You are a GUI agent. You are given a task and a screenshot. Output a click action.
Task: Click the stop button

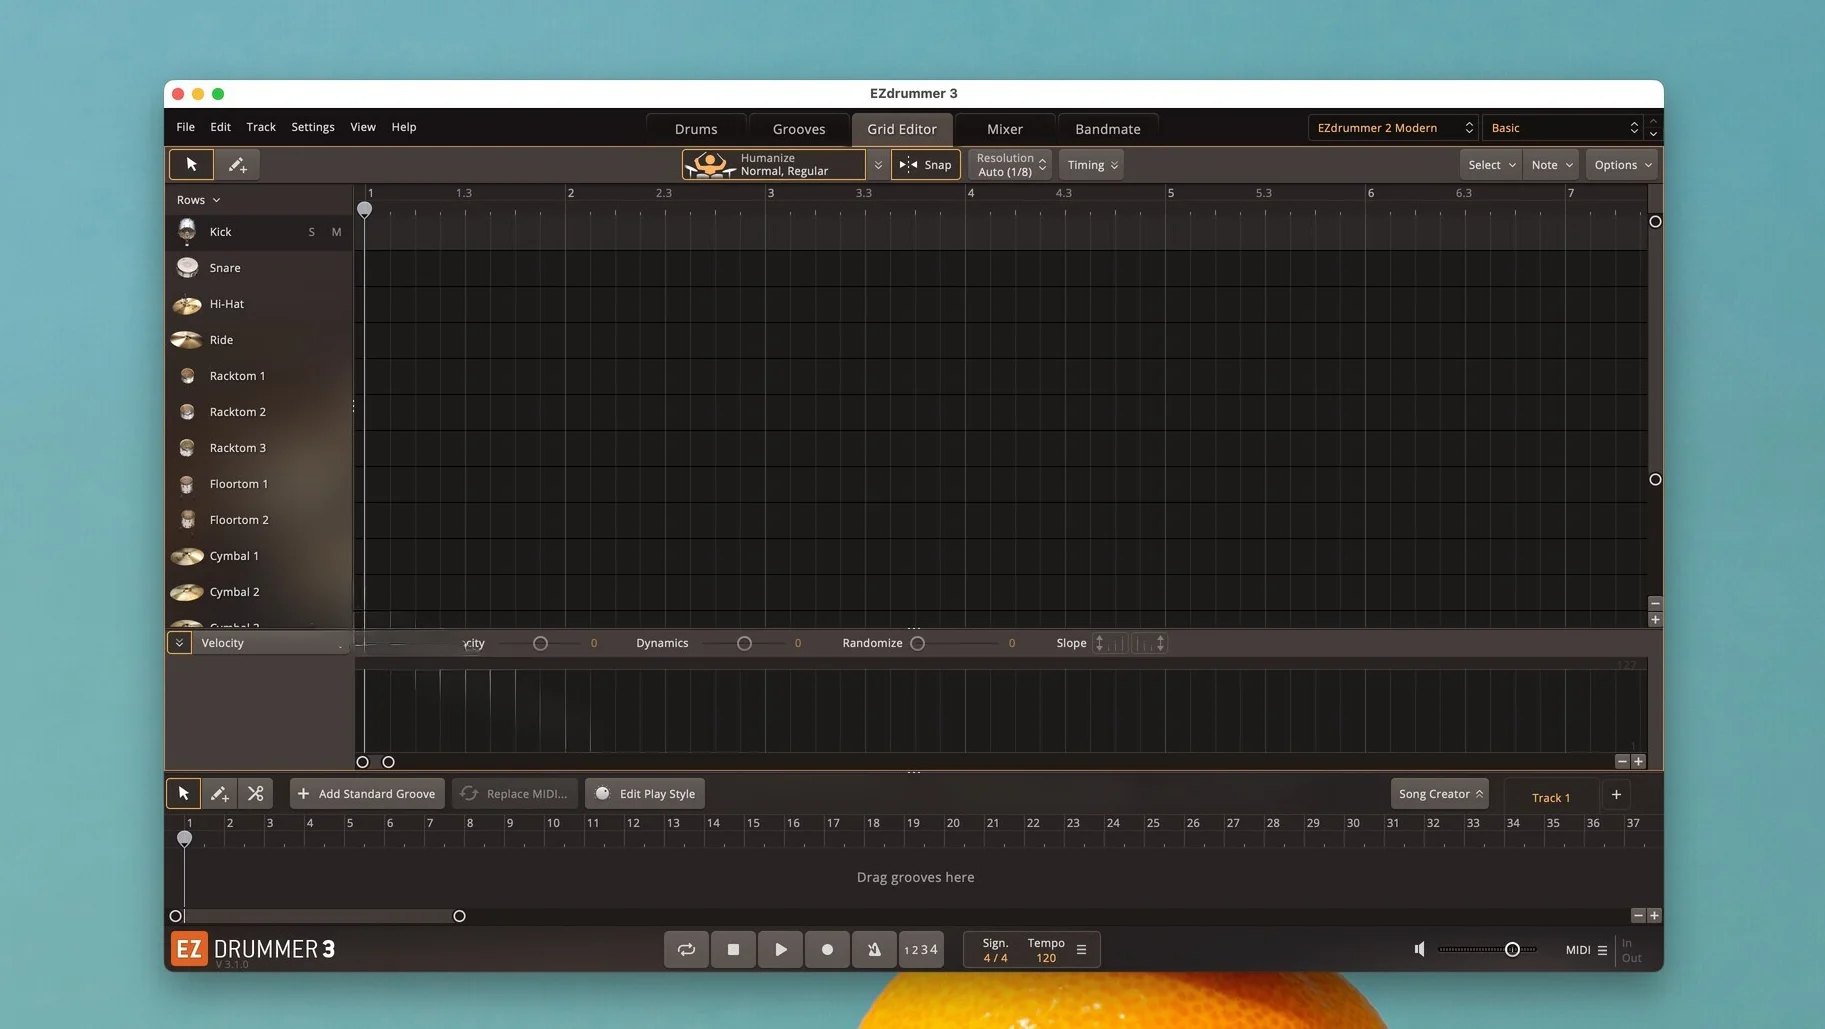coord(733,950)
